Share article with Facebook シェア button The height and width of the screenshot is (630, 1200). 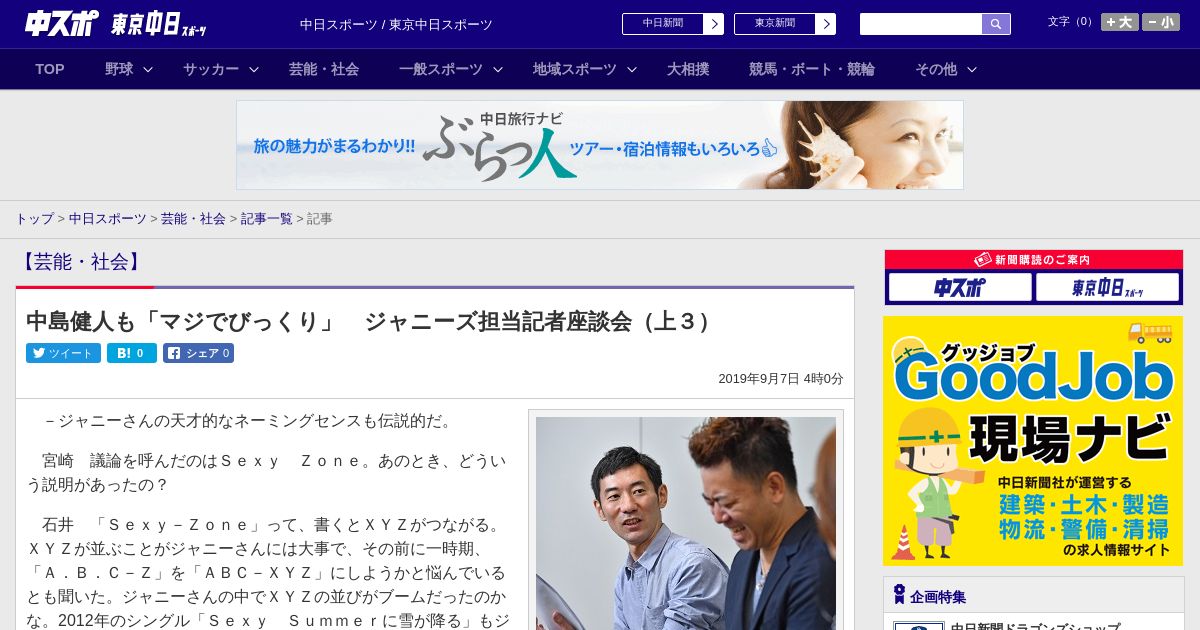click(198, 353)
